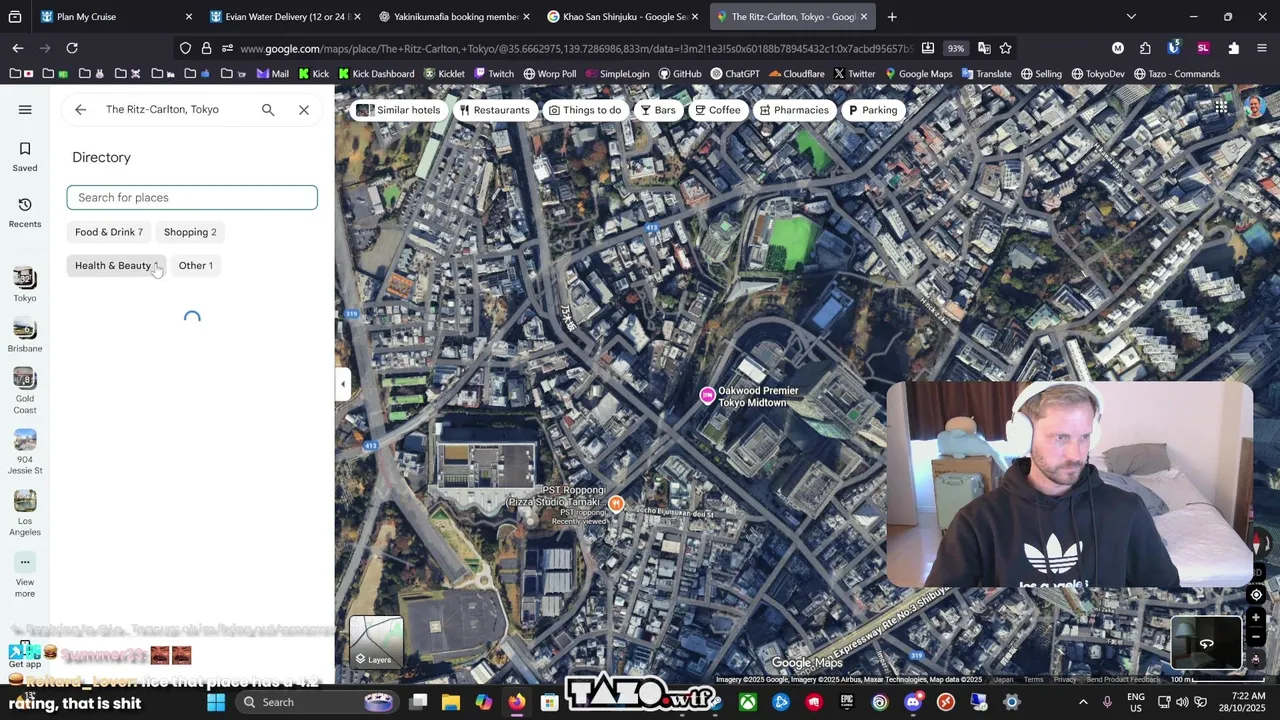This screenshot has height=720, width=1280.
Task: Open the Windows Start menu
Action: tap(216, 702)
